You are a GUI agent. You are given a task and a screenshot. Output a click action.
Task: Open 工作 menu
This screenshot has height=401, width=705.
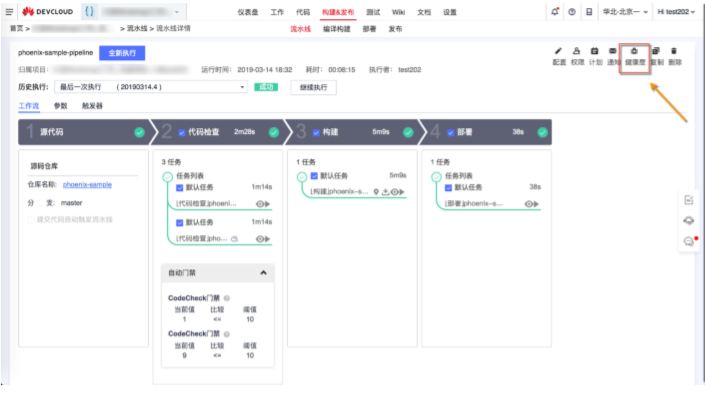[x=277, y=12]
